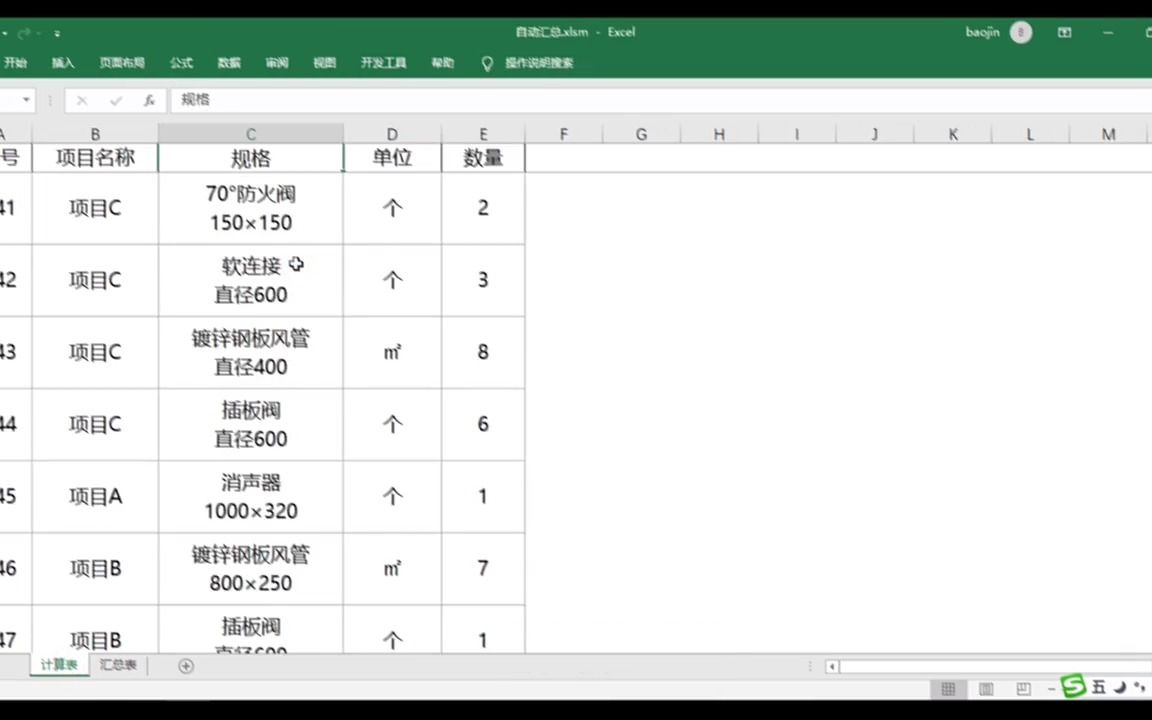1152x720 pixels.
Task: Open the 开发工具 ribbon tab
Action: (383, 63)
